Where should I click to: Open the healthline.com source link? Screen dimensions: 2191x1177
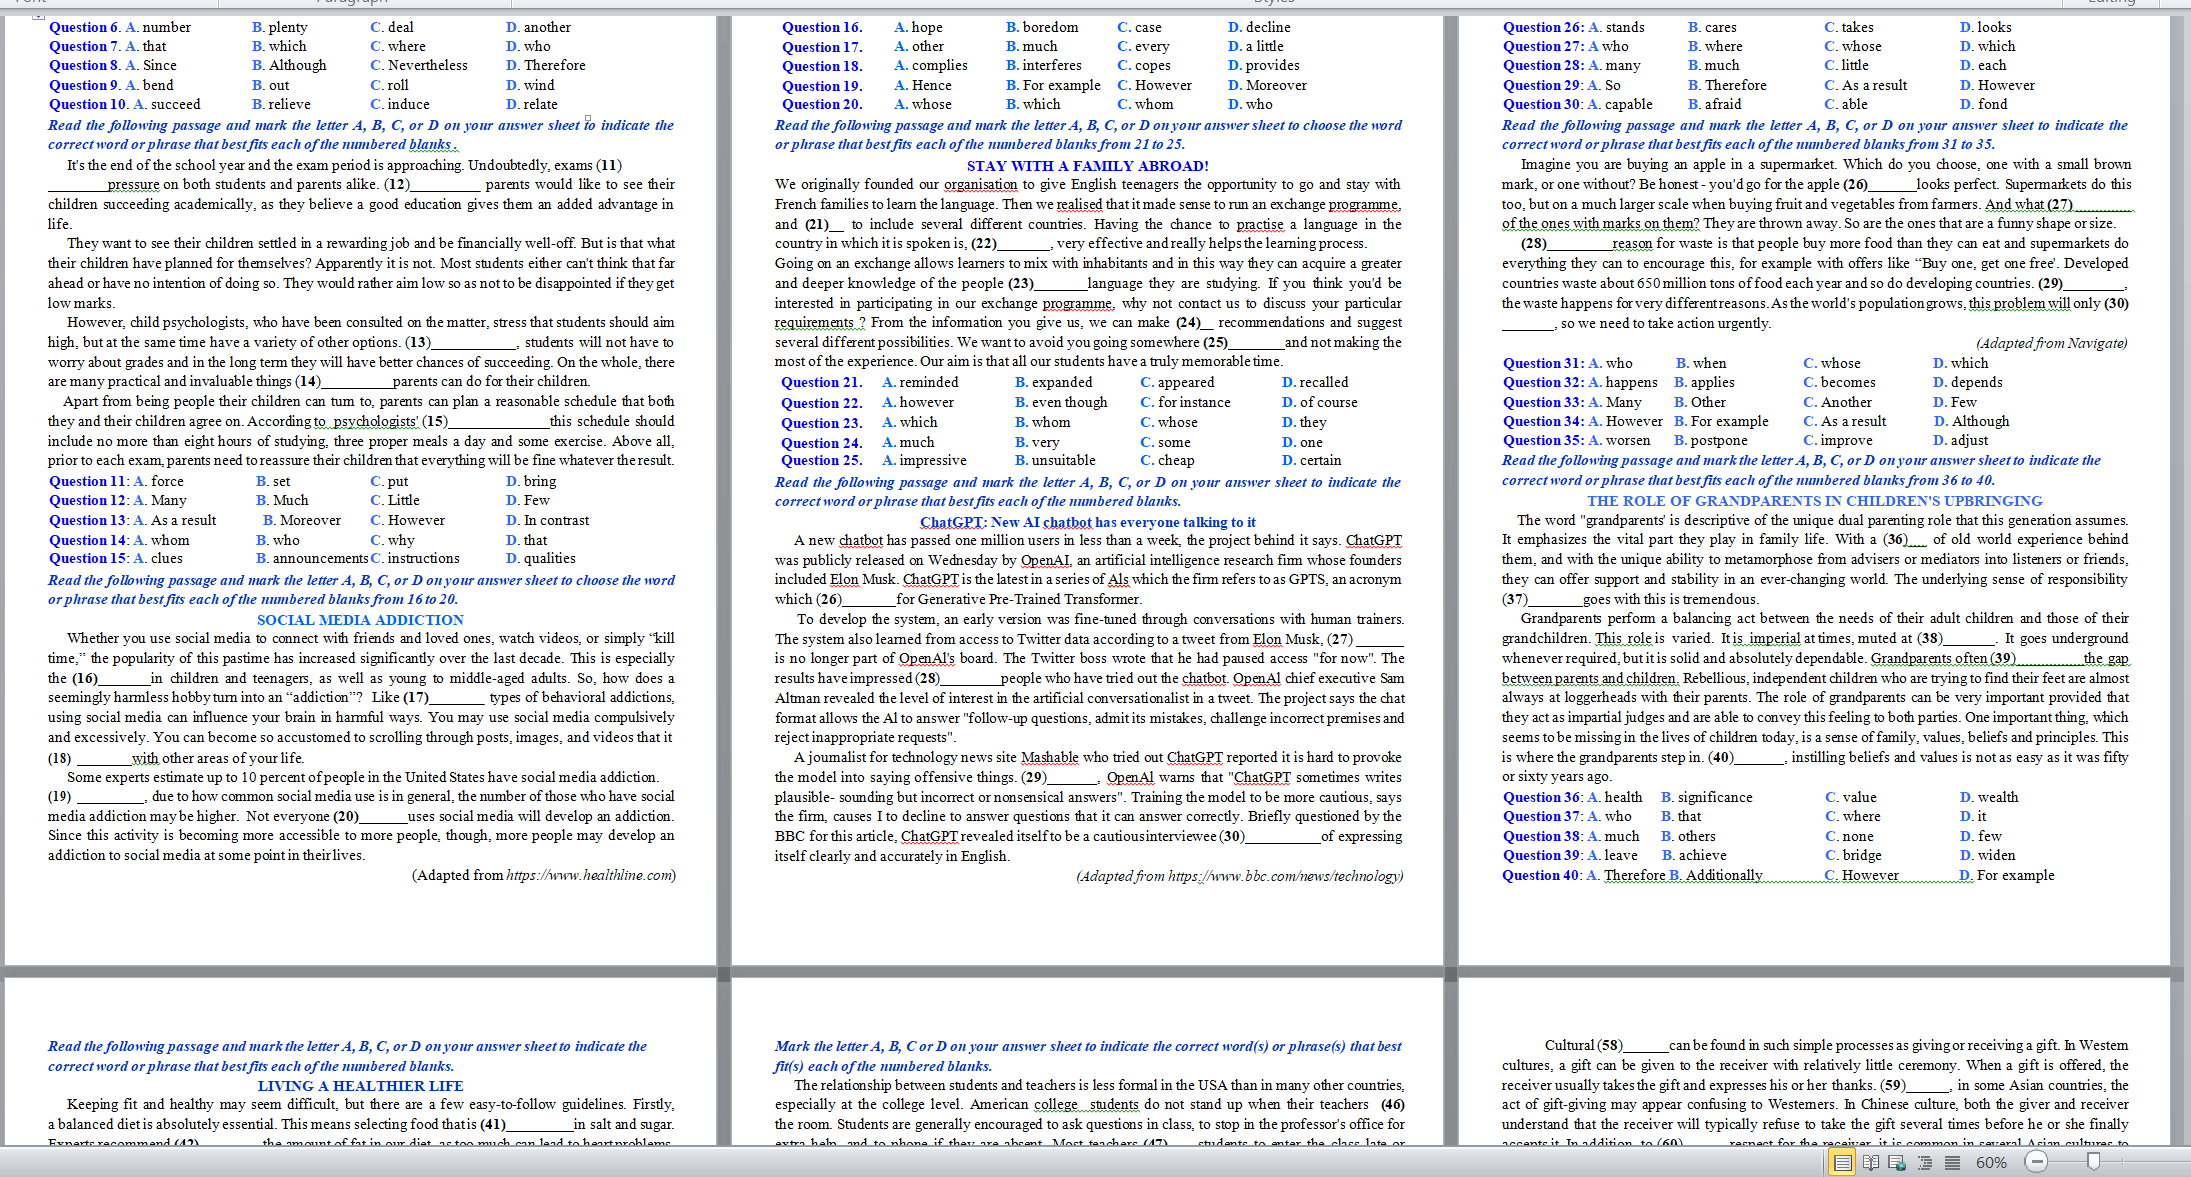[589, 875]
